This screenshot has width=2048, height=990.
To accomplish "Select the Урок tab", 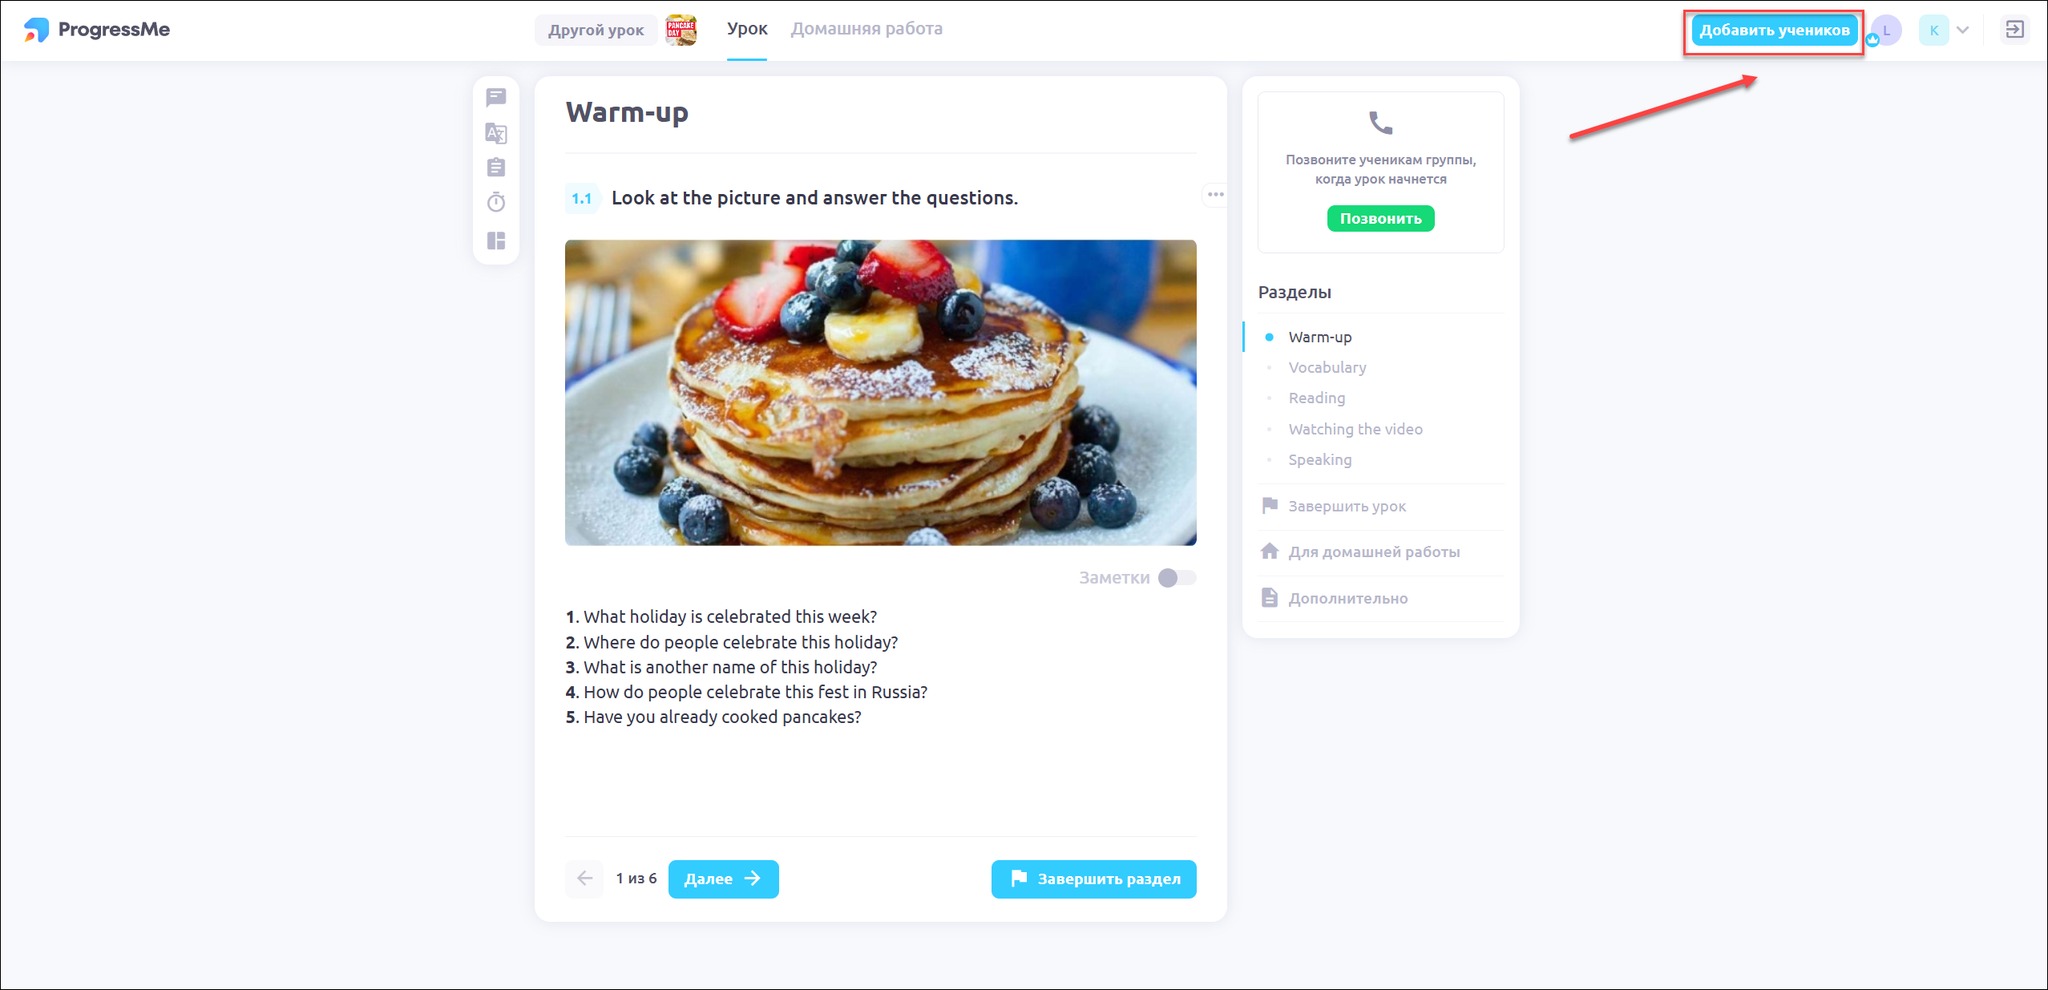I will tap(747, 29).
